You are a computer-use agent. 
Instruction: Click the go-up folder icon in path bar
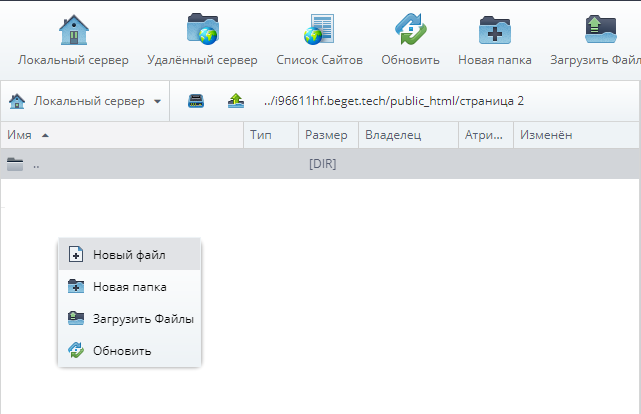(236, 101)
